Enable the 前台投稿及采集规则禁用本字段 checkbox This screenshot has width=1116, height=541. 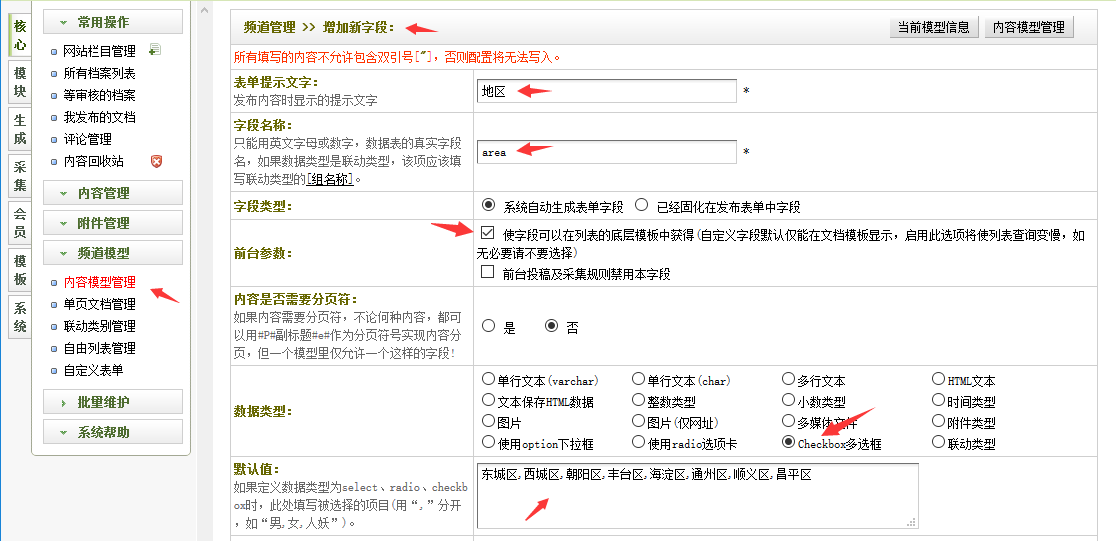point(488,272)
